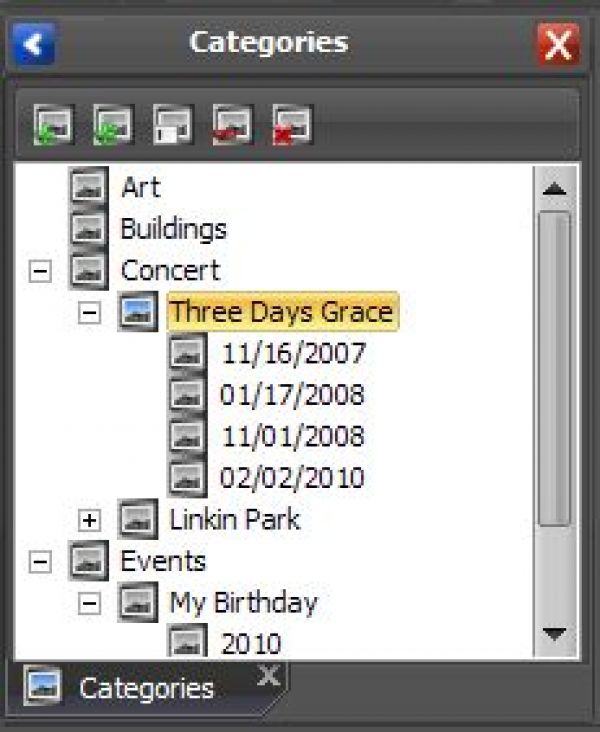The width and height of the screenshot is (600, 732).
Task: Close the bottom Categories tab with its X
Action: (x=268, y=676)
